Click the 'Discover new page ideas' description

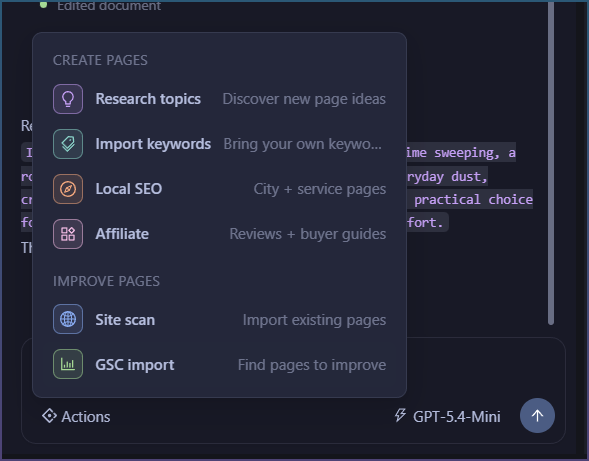pos(304,99)
